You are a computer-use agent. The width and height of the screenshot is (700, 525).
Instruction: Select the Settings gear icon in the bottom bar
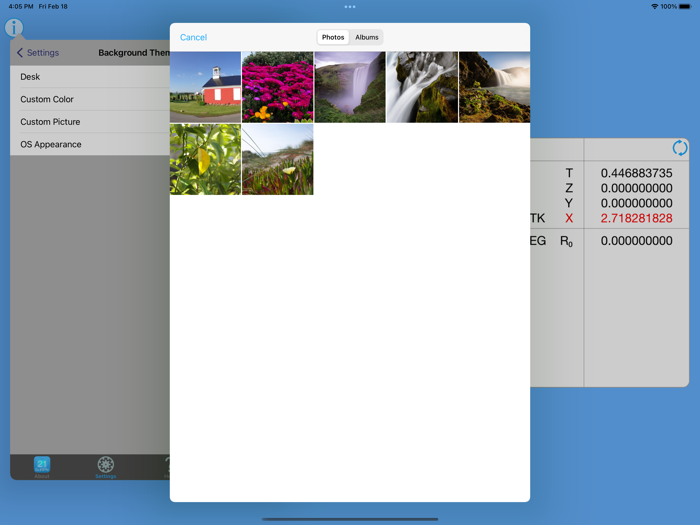pos(106,467)
